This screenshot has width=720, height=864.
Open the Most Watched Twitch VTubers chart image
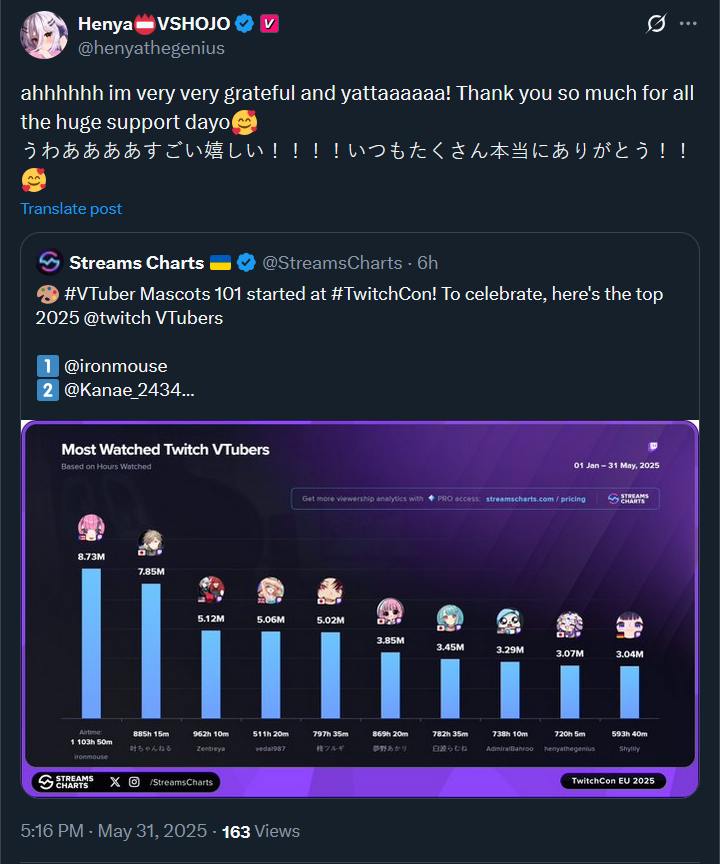tap(360, 610)
